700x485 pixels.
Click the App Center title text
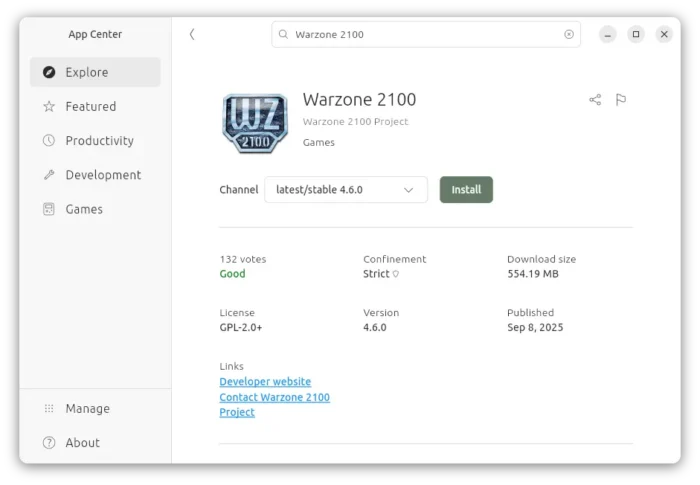pyautogui.click(x=95, y=34)
